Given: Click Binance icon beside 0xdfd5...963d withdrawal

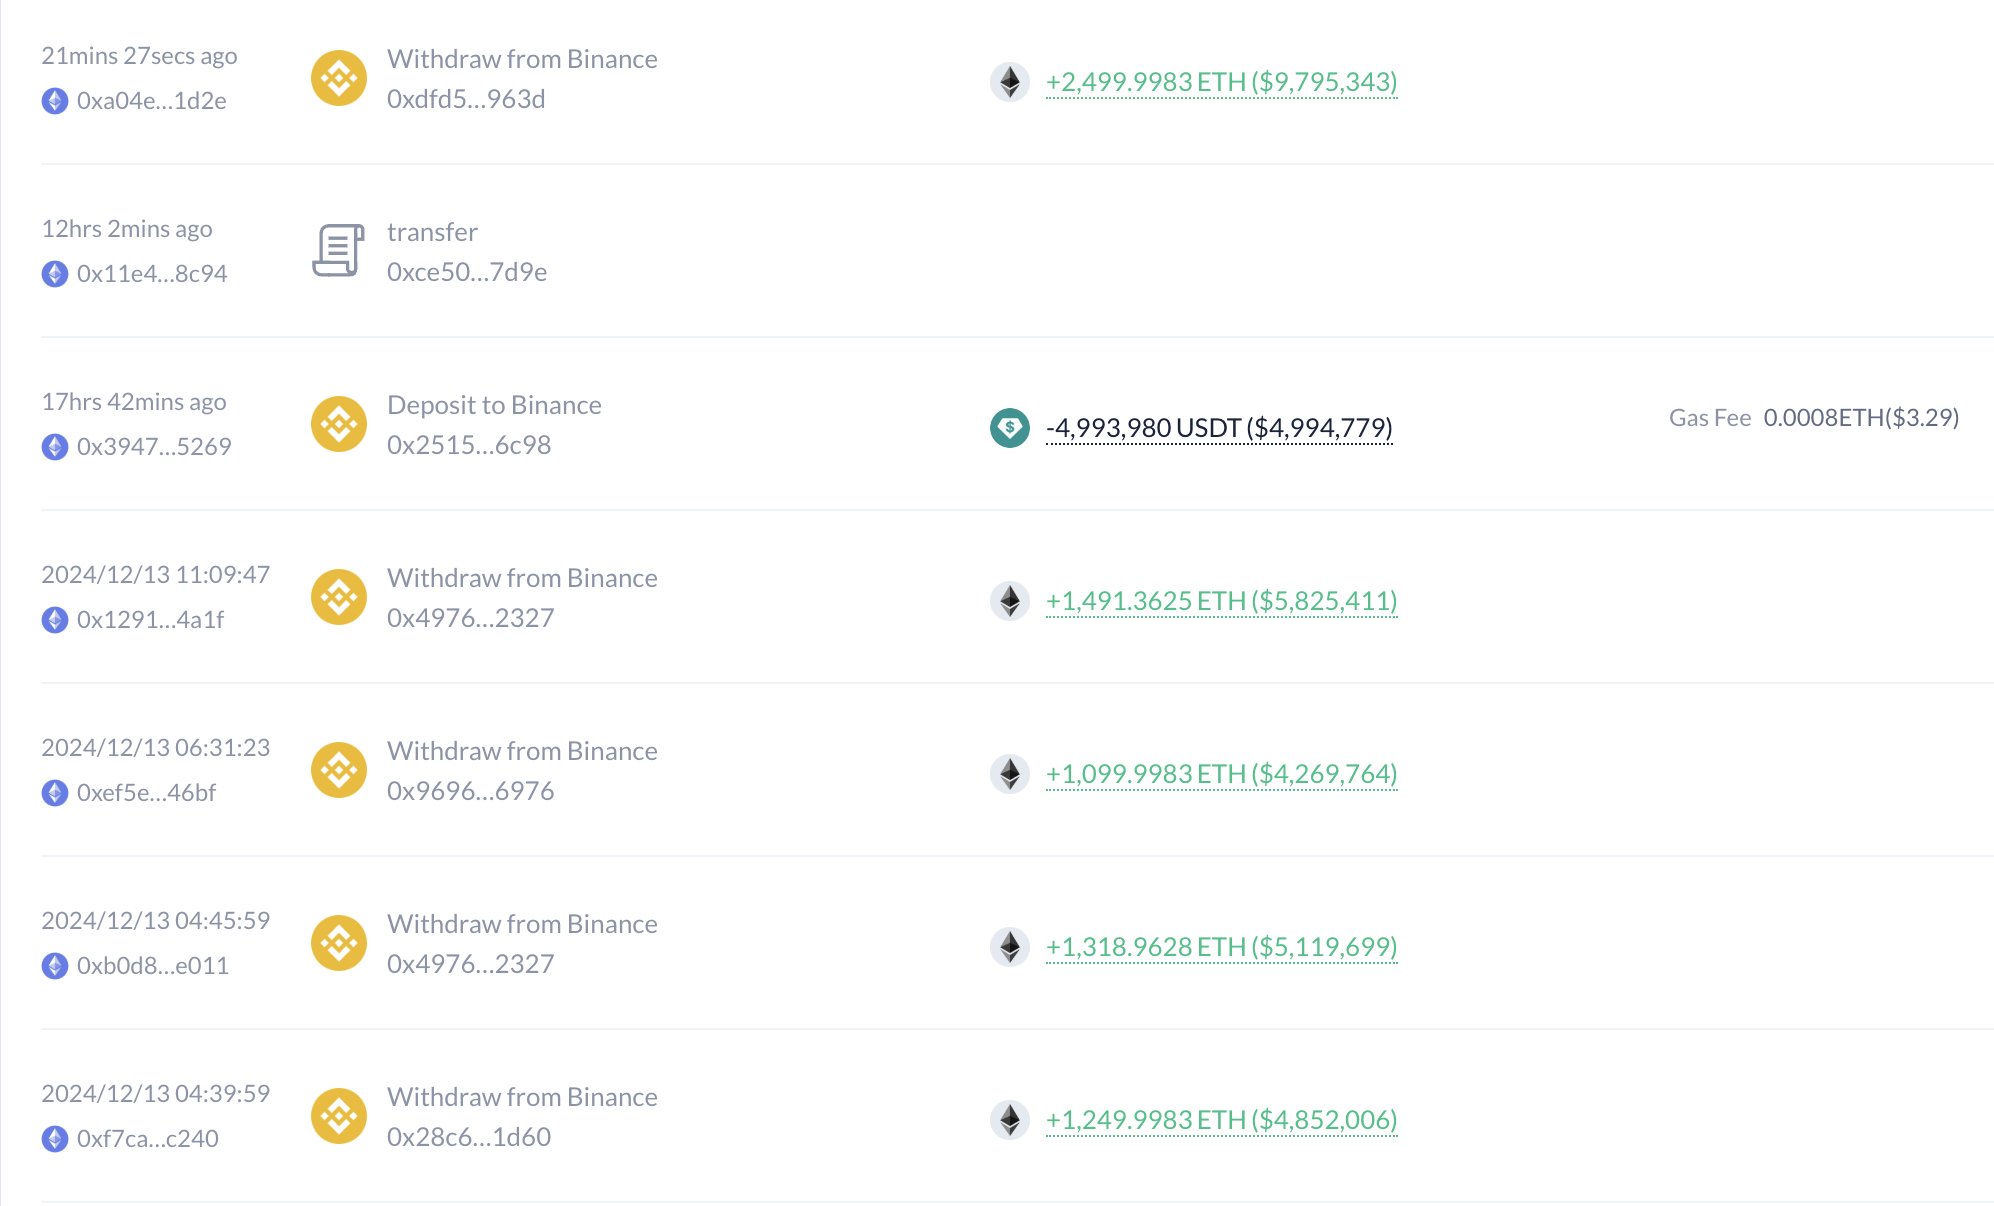Looking at the screenshot, I should pyautogui.click(x=339, y=78).
